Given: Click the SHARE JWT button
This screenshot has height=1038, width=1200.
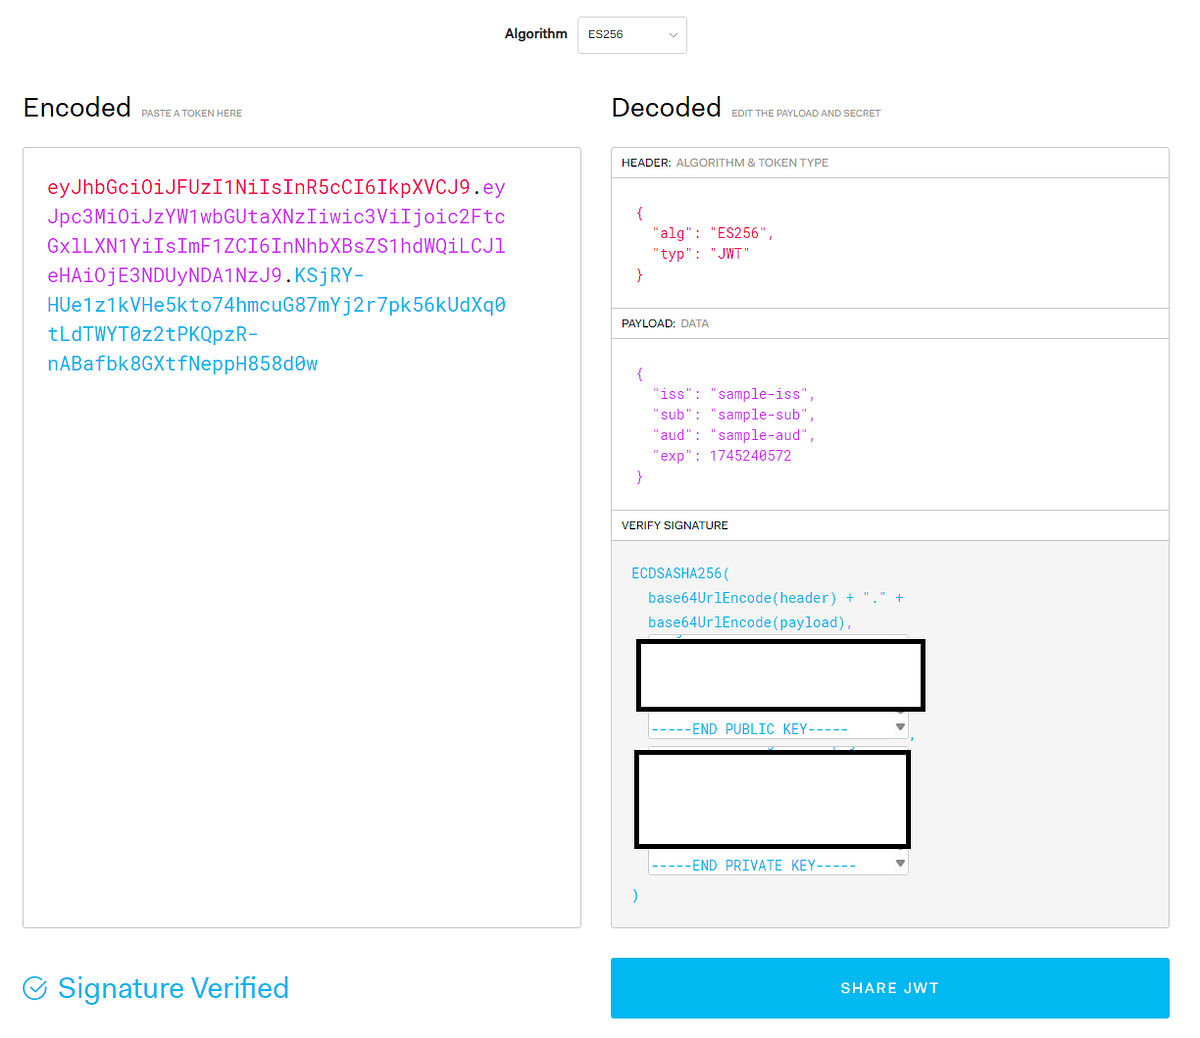Looking at the screenshot, I should click(x=889, y=988).
